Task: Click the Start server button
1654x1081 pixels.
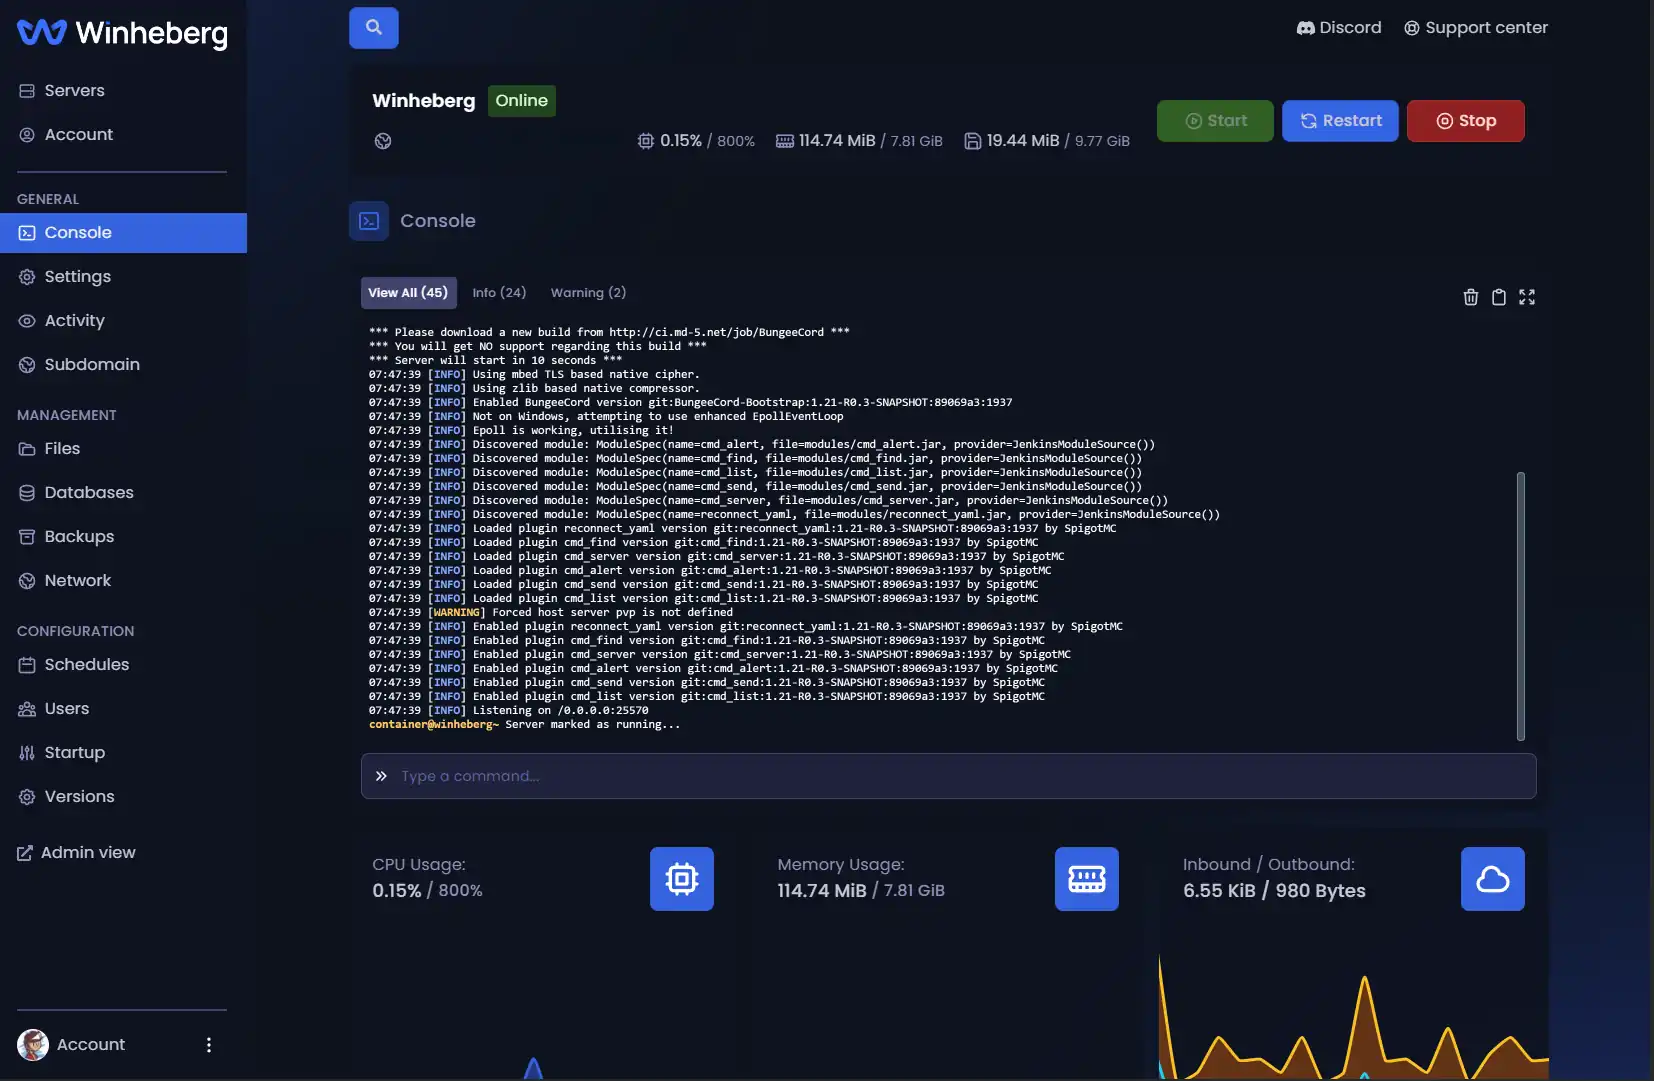Action: click(x=1215, y=121)
